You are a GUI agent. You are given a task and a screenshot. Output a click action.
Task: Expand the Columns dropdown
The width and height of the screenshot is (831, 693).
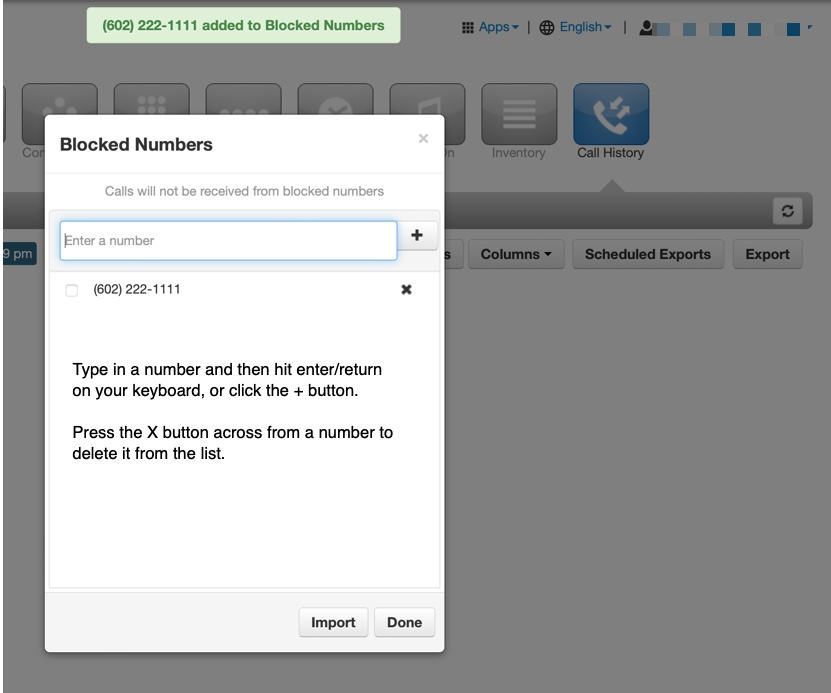(x=516, y=254)
